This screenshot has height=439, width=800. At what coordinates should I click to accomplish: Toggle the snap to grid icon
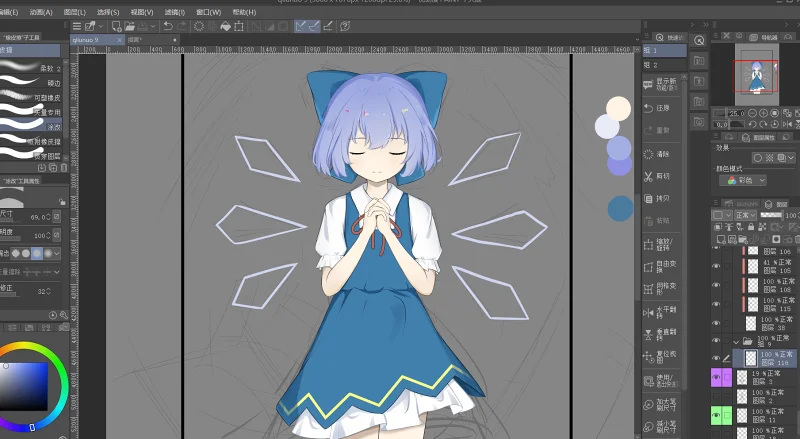[x=328, y=26]
